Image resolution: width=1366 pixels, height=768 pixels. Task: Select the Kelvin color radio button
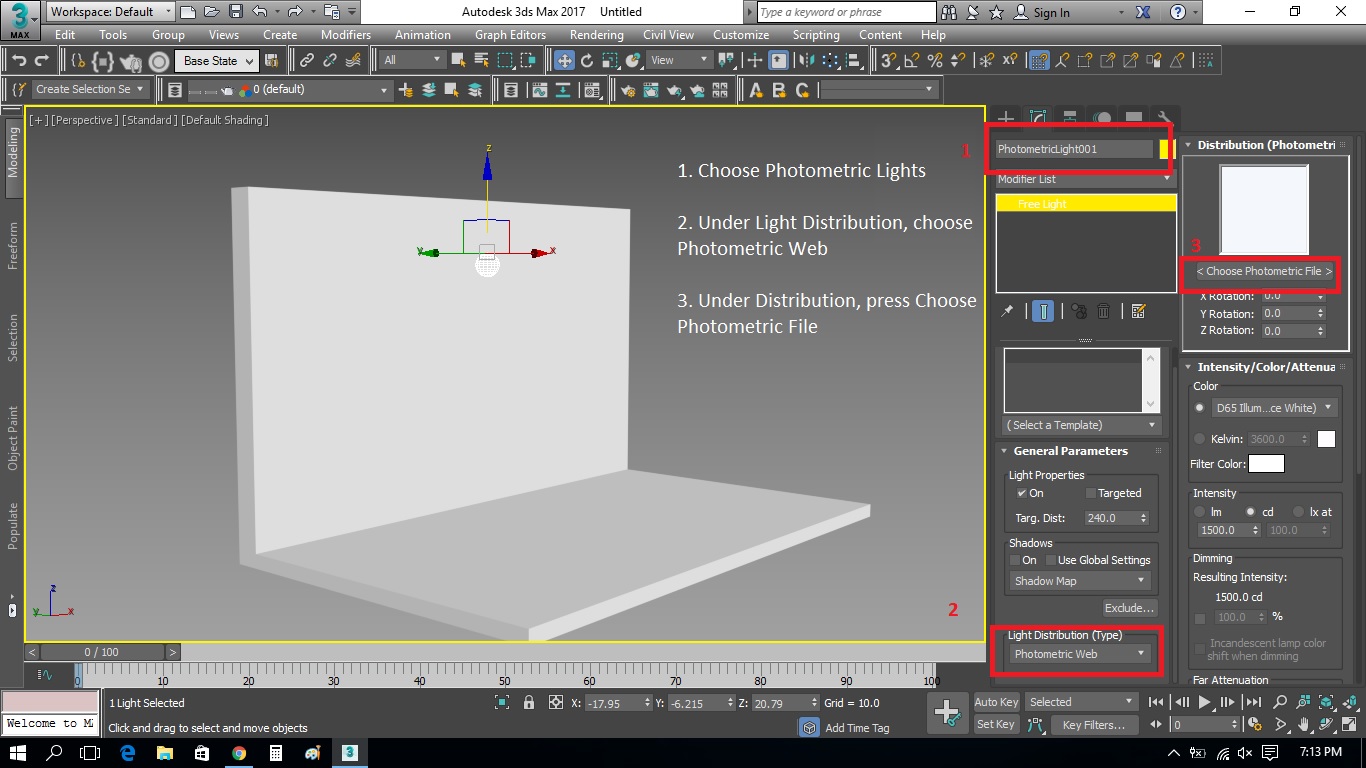[x=1200, y=439]
